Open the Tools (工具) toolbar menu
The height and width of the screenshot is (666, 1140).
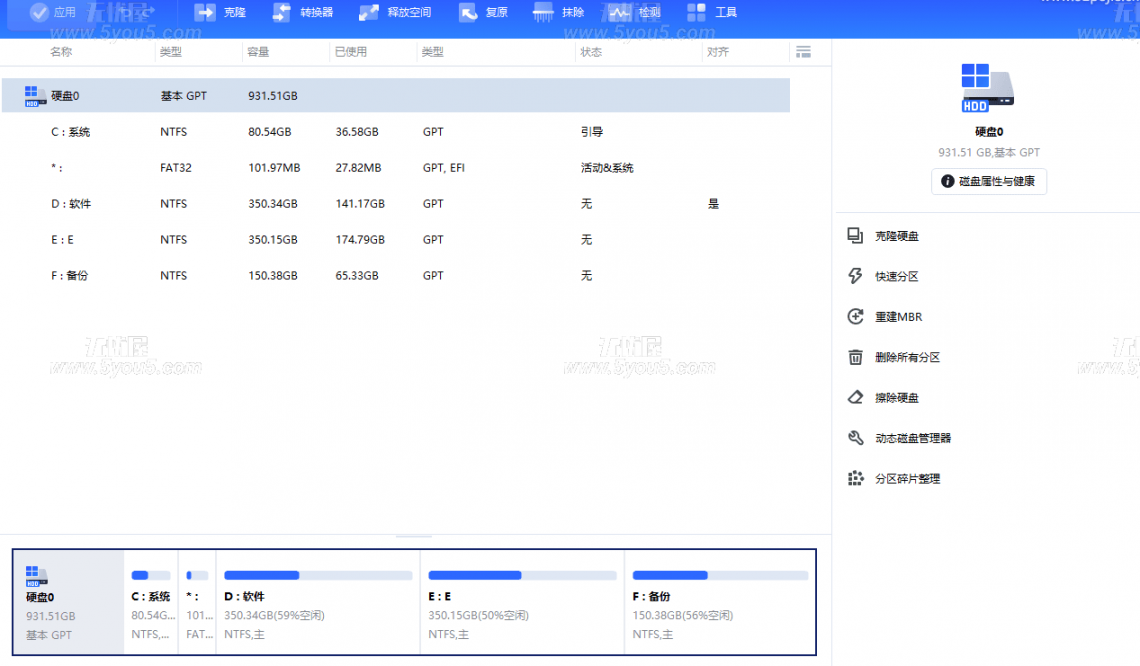coord(712,12)
